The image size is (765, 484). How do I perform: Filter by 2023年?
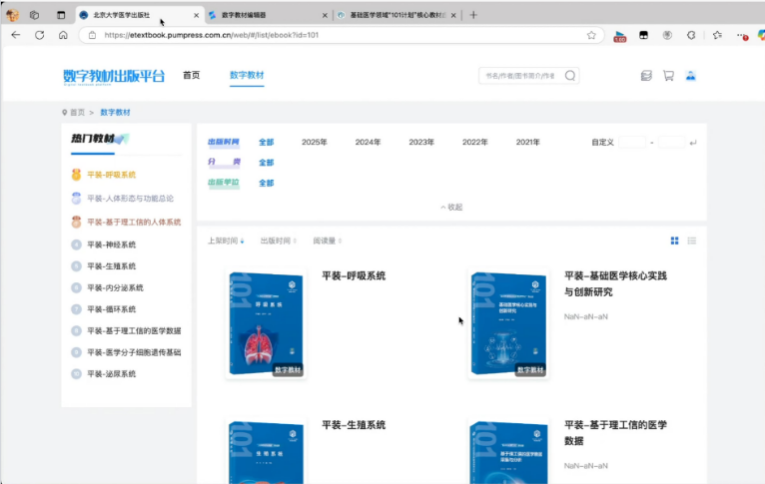(422, 142)
